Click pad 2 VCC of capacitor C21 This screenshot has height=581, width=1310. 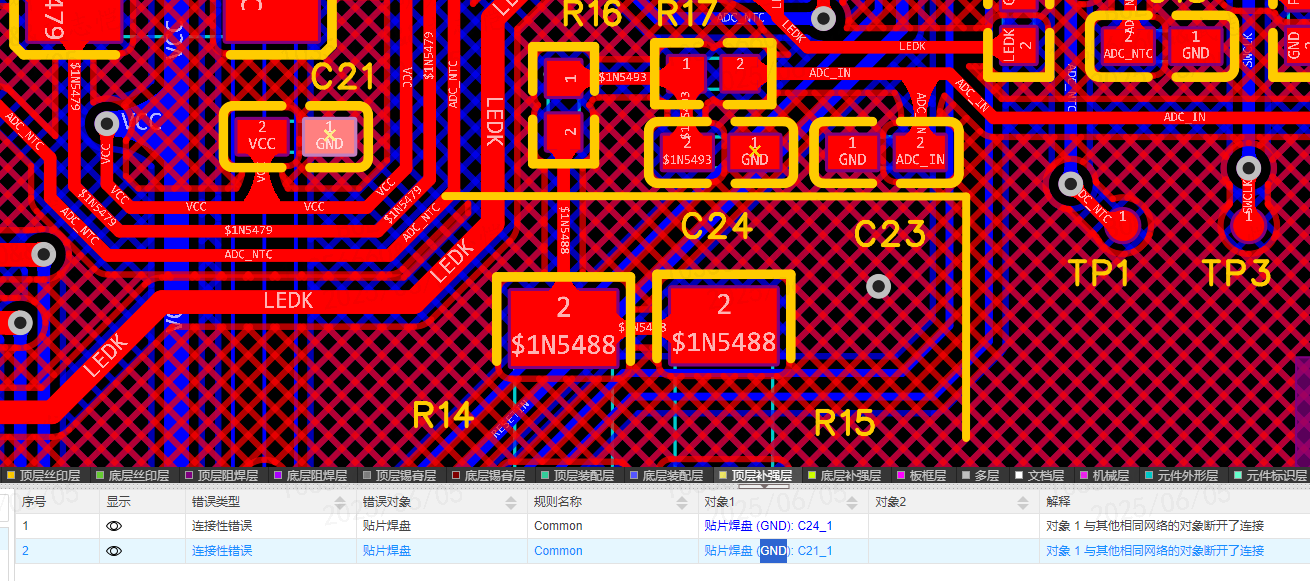262,136
